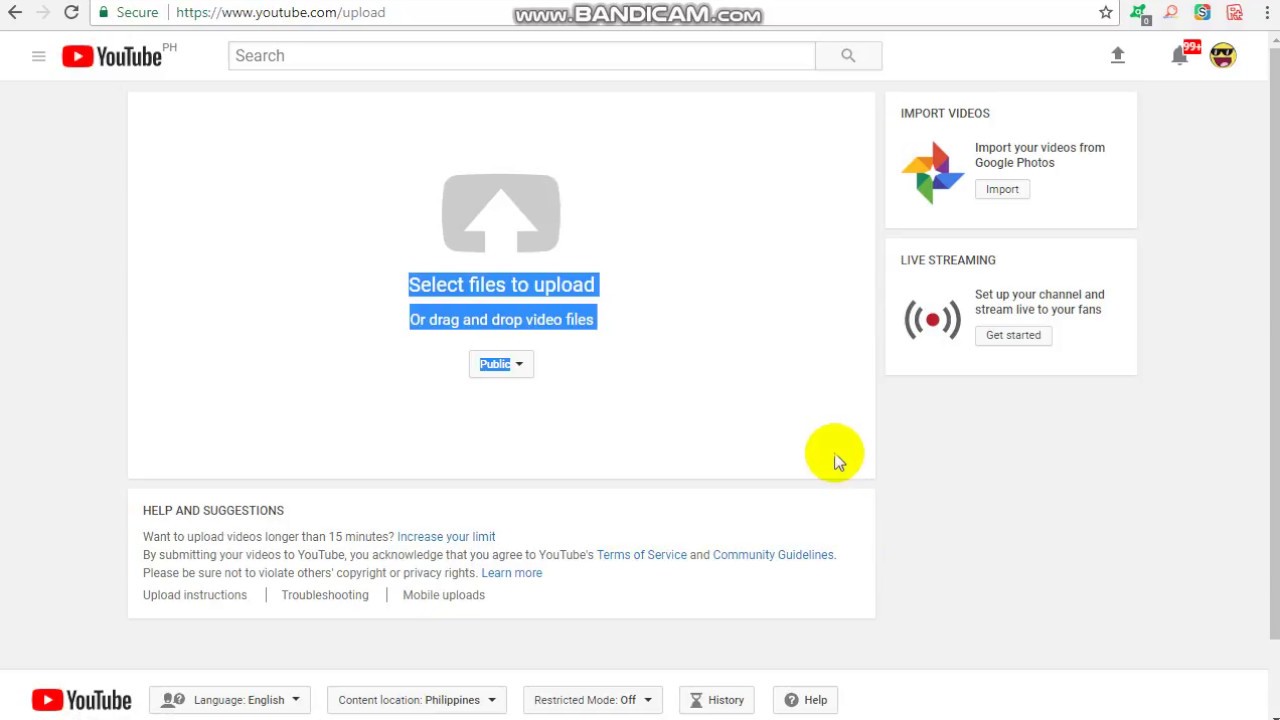Click the address bar URL youtube.com/upload
Screen dimensions: 1280x720
[x=281, y=12]
